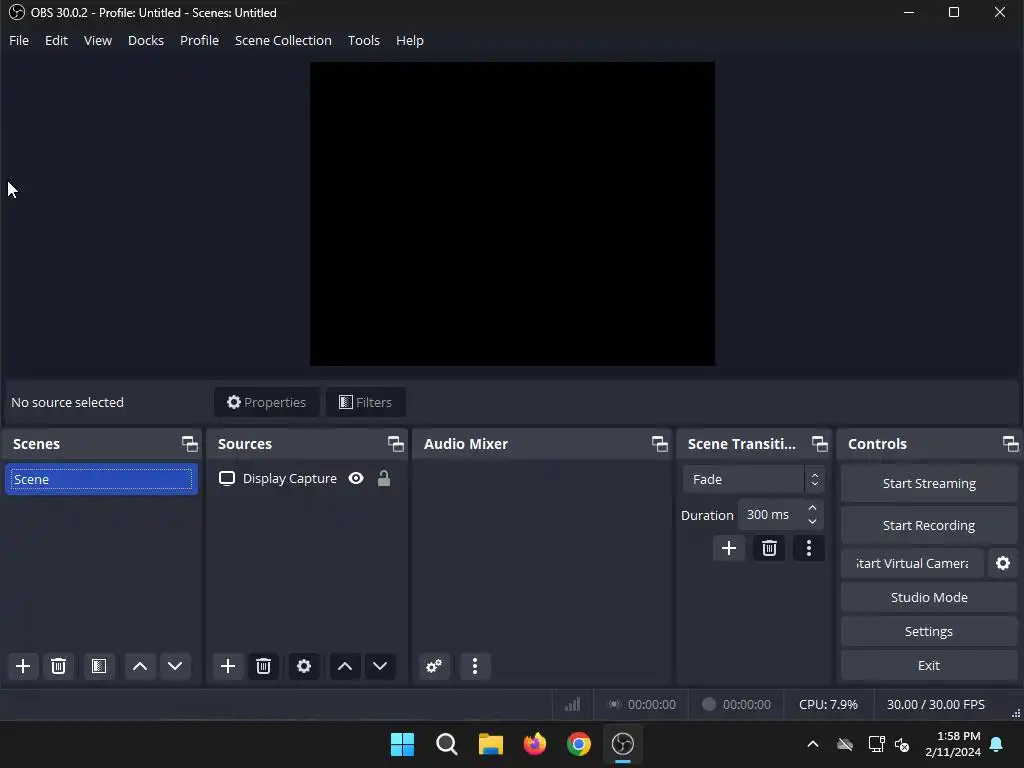The height and width of the screenshot is (768, 1024).
Task: Click Start Streaming button
Action: [x=929, y=483]
